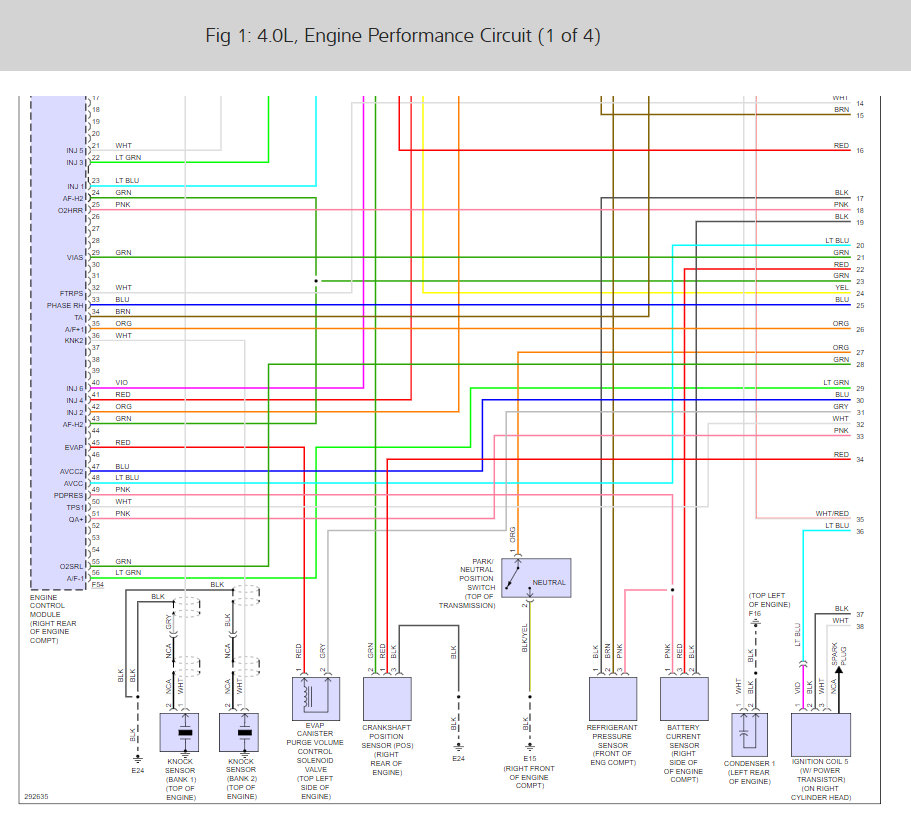Click the E24 ground symbol near crankshaft sensor

tap(458, 747)
